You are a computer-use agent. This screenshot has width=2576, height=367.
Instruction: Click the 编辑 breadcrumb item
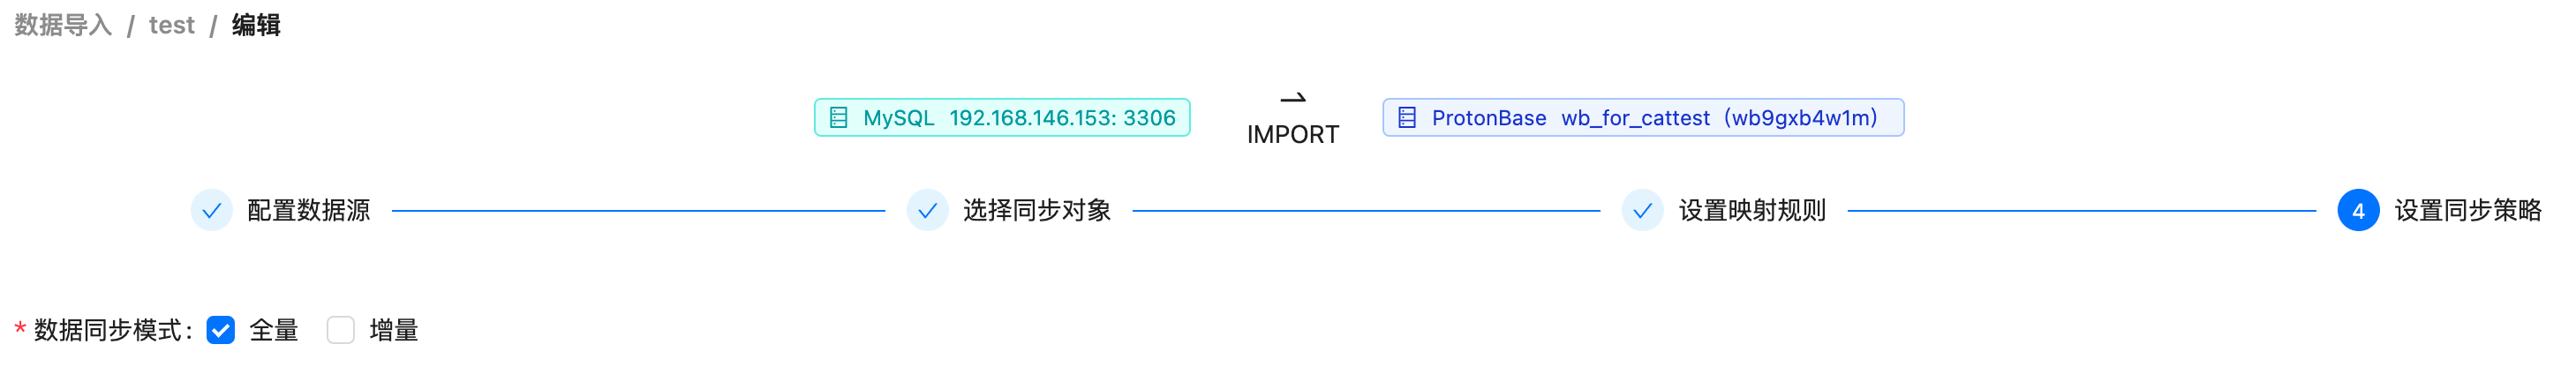click(x=256, y=25)
